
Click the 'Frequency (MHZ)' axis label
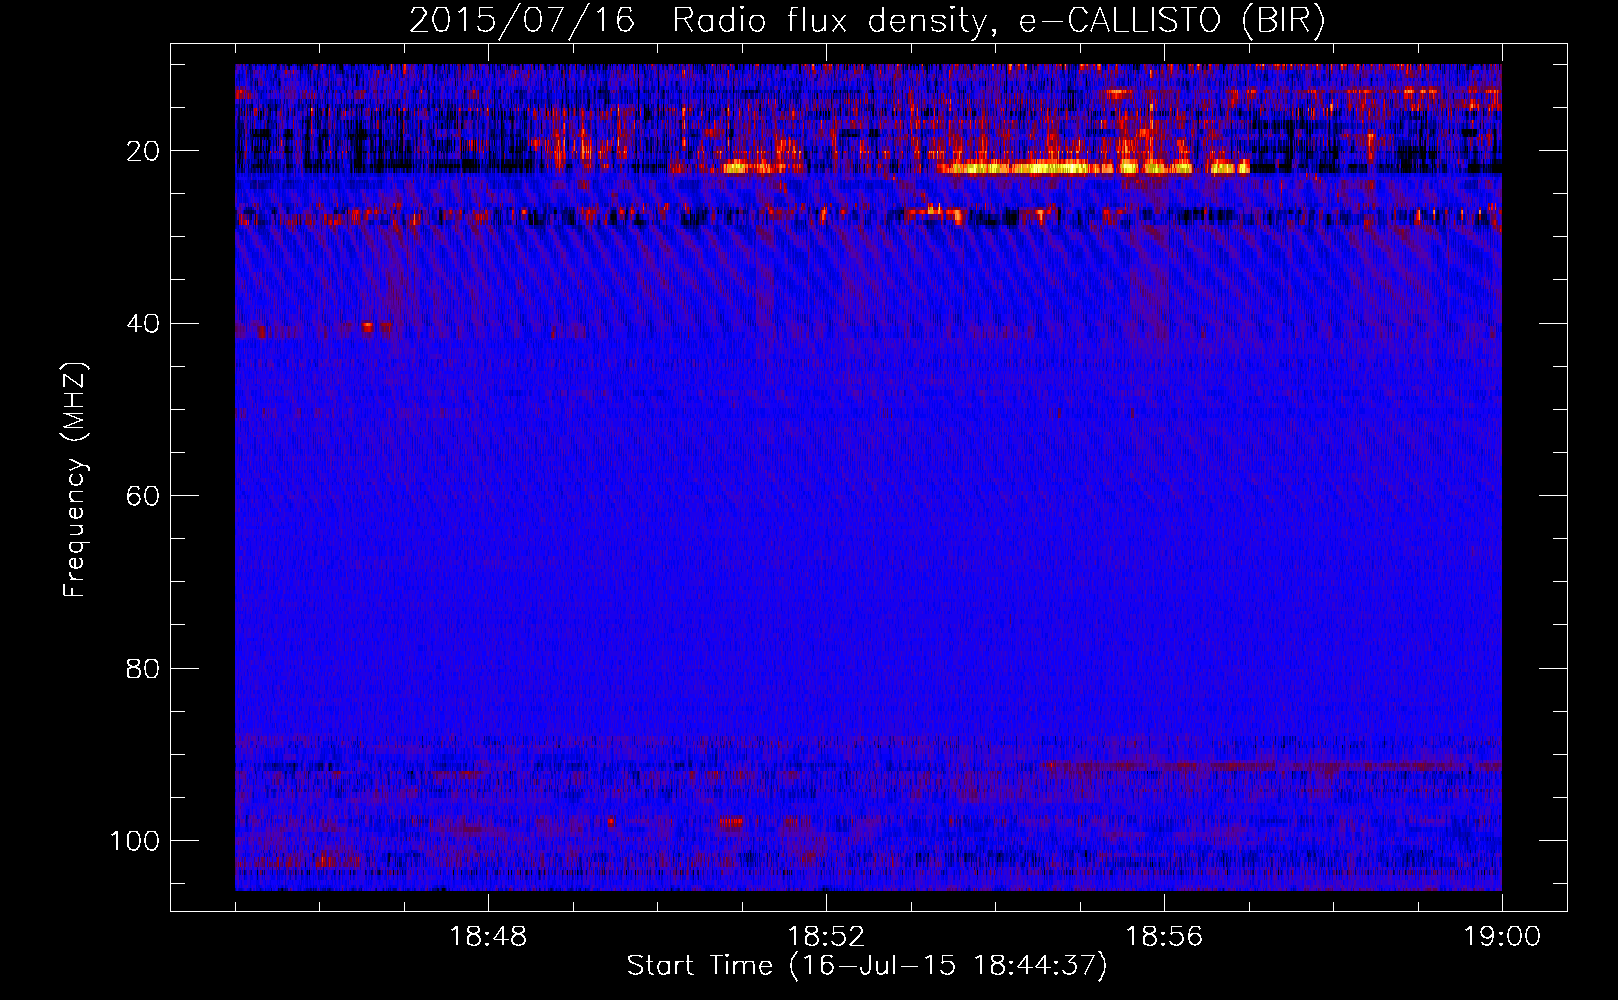point(75,480)
